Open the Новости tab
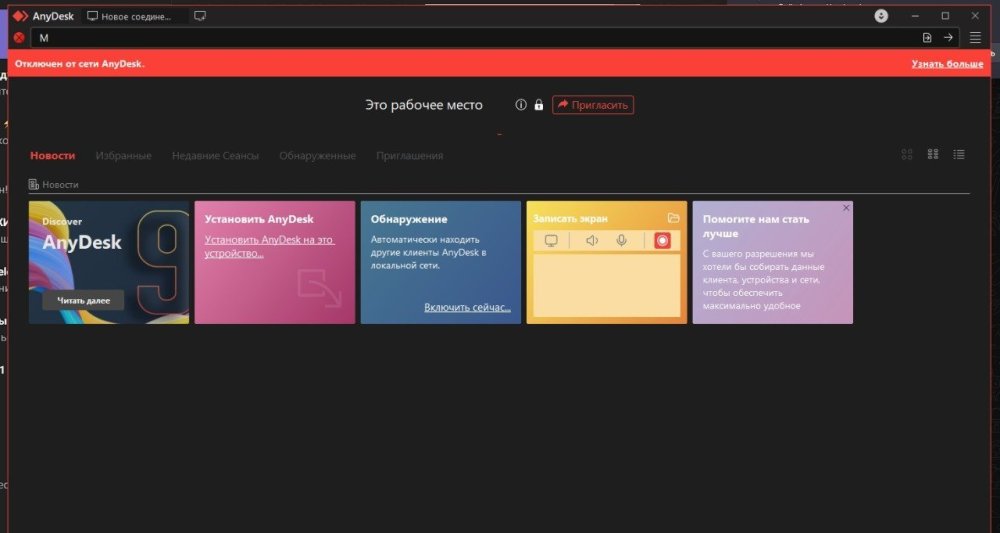The image size is (1000, 533). tap(52, 156)
